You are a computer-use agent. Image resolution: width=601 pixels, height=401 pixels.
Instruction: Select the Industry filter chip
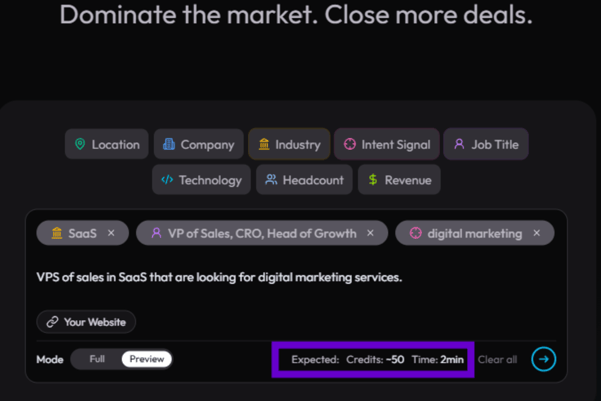[x=289, y=144]
